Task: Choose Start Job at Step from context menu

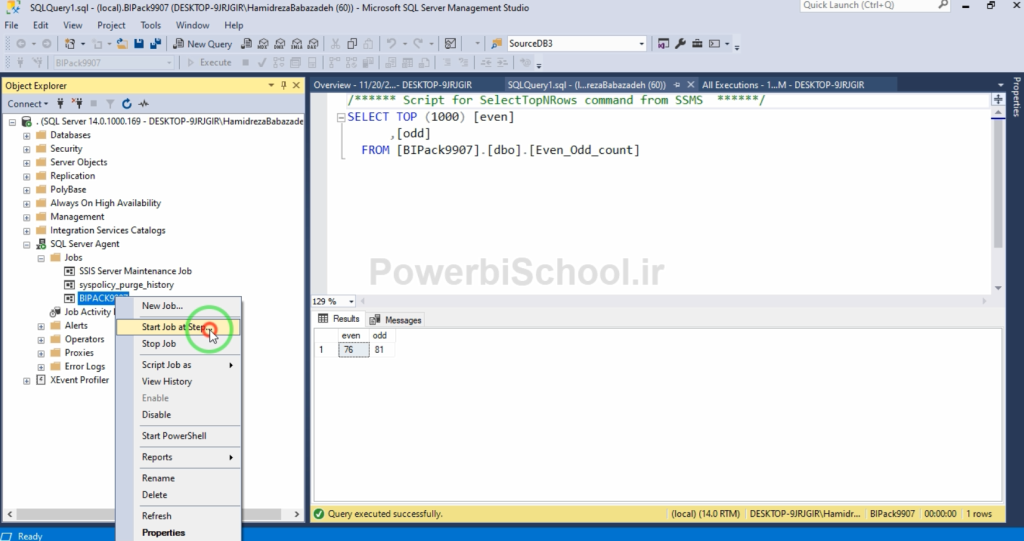Action: click(175, 327)
